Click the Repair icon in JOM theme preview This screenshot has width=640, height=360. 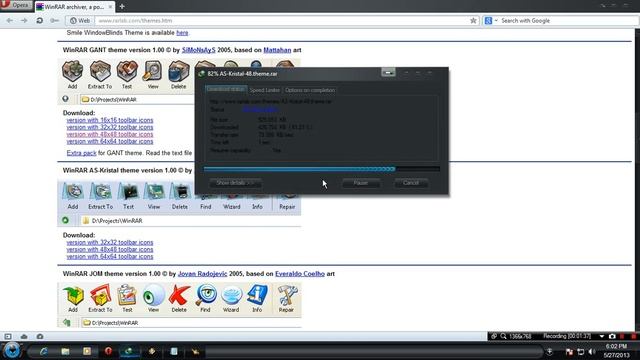(x=287, y=296)
